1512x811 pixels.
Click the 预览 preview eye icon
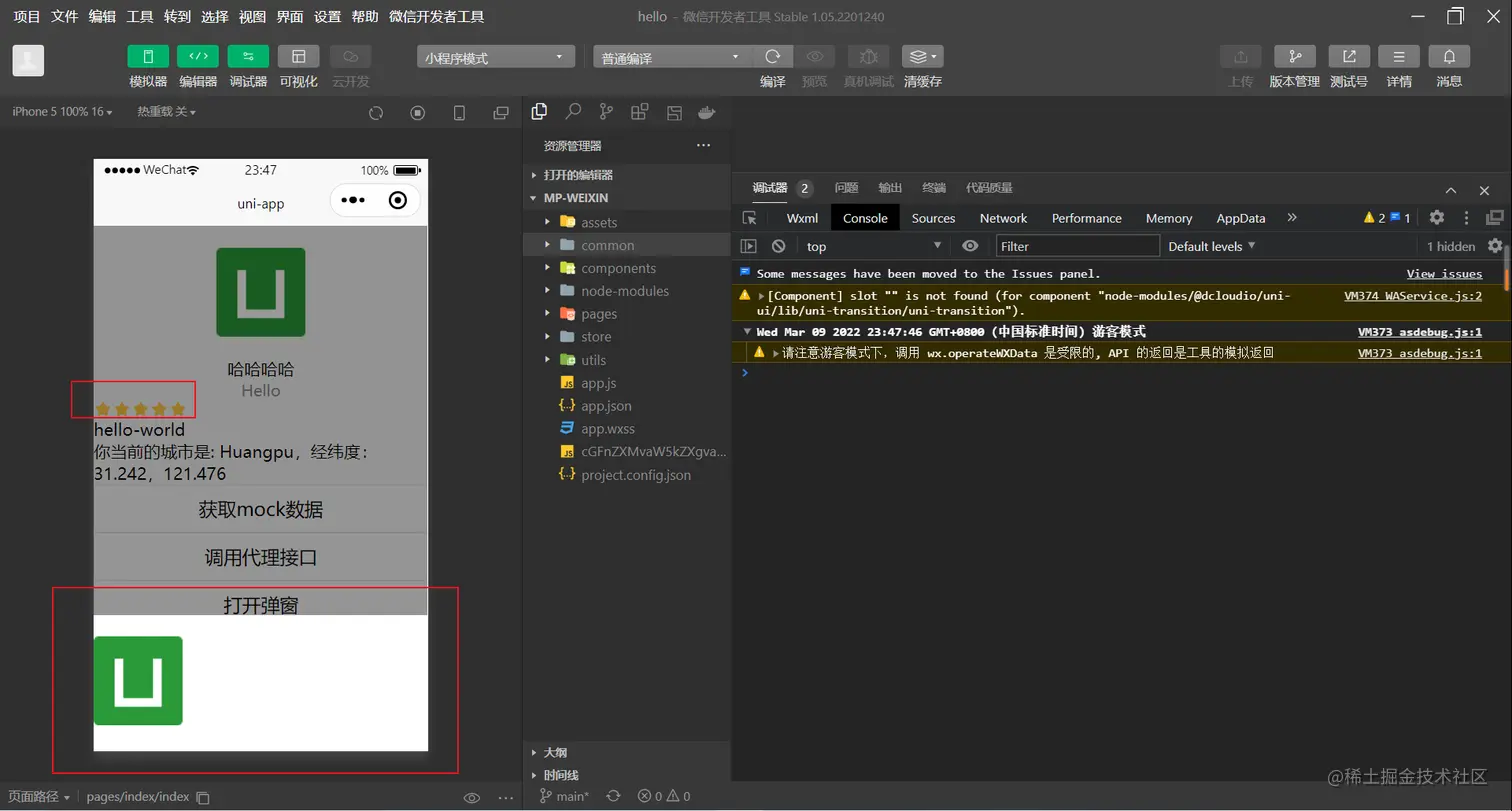[815, 56]
